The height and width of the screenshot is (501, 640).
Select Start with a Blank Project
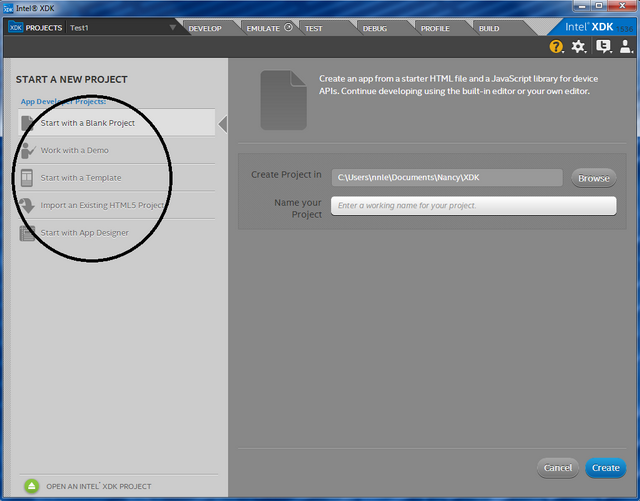tap(117, 122)
